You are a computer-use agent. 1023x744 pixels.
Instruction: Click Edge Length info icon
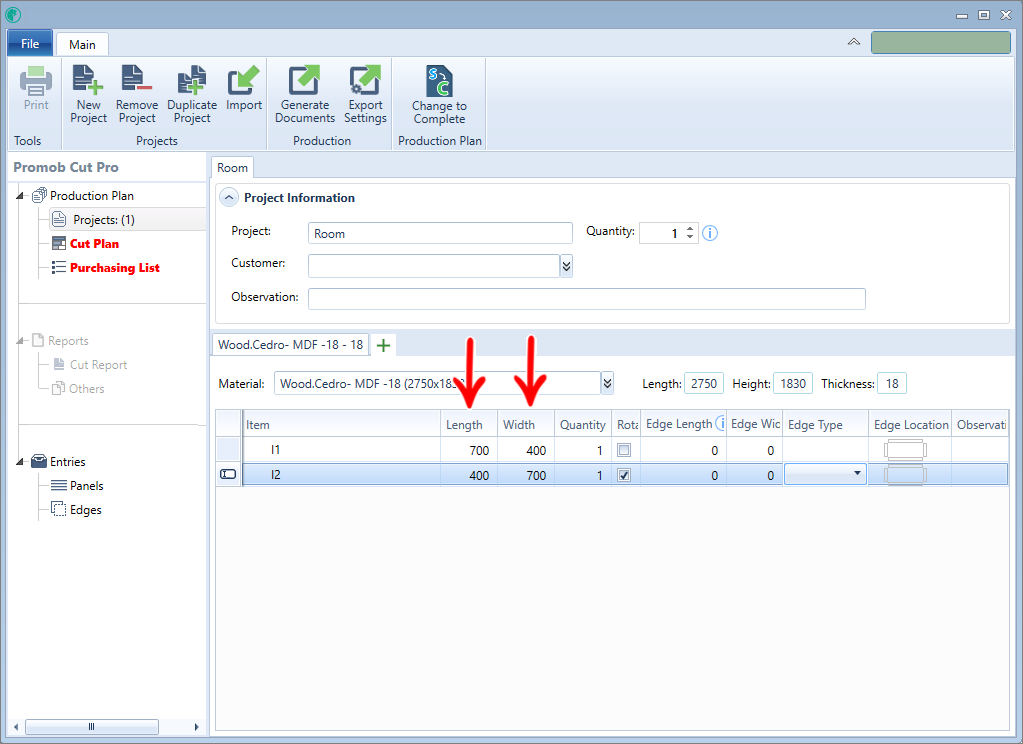(720, 424)
